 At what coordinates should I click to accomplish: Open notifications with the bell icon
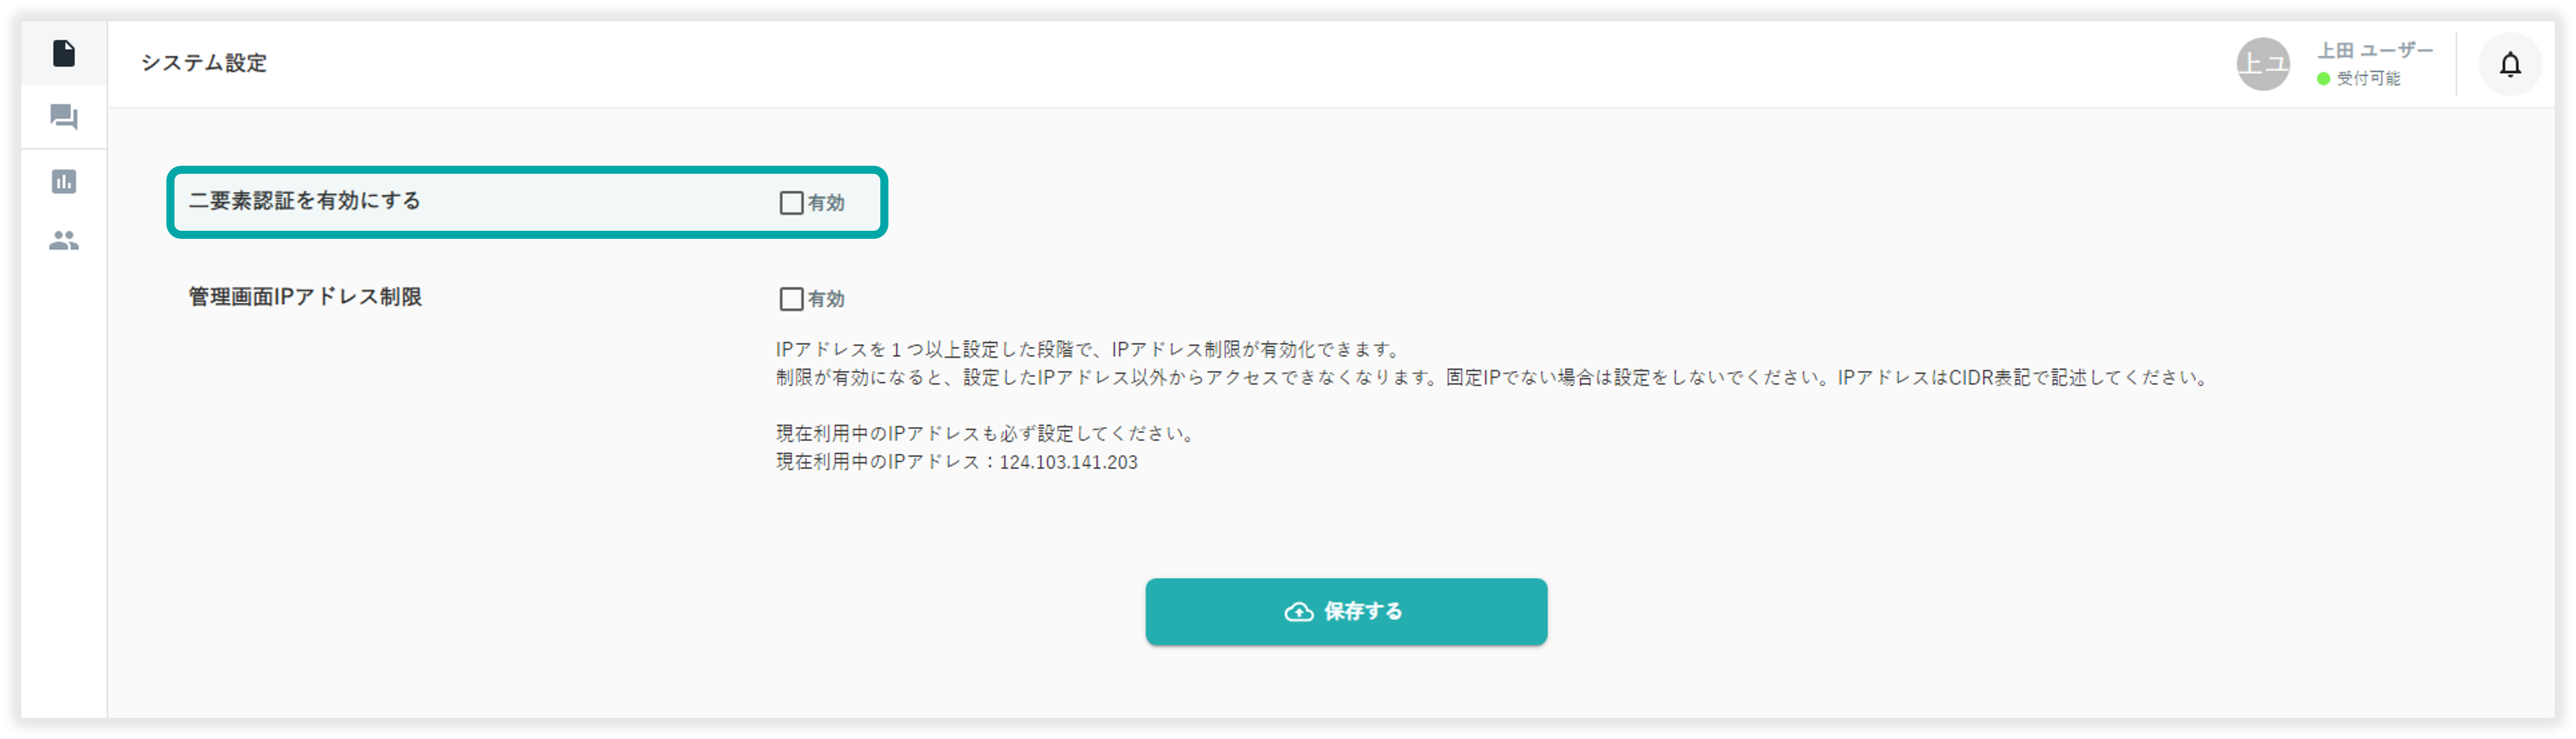pyautogui.click(x=2510, y=65)
